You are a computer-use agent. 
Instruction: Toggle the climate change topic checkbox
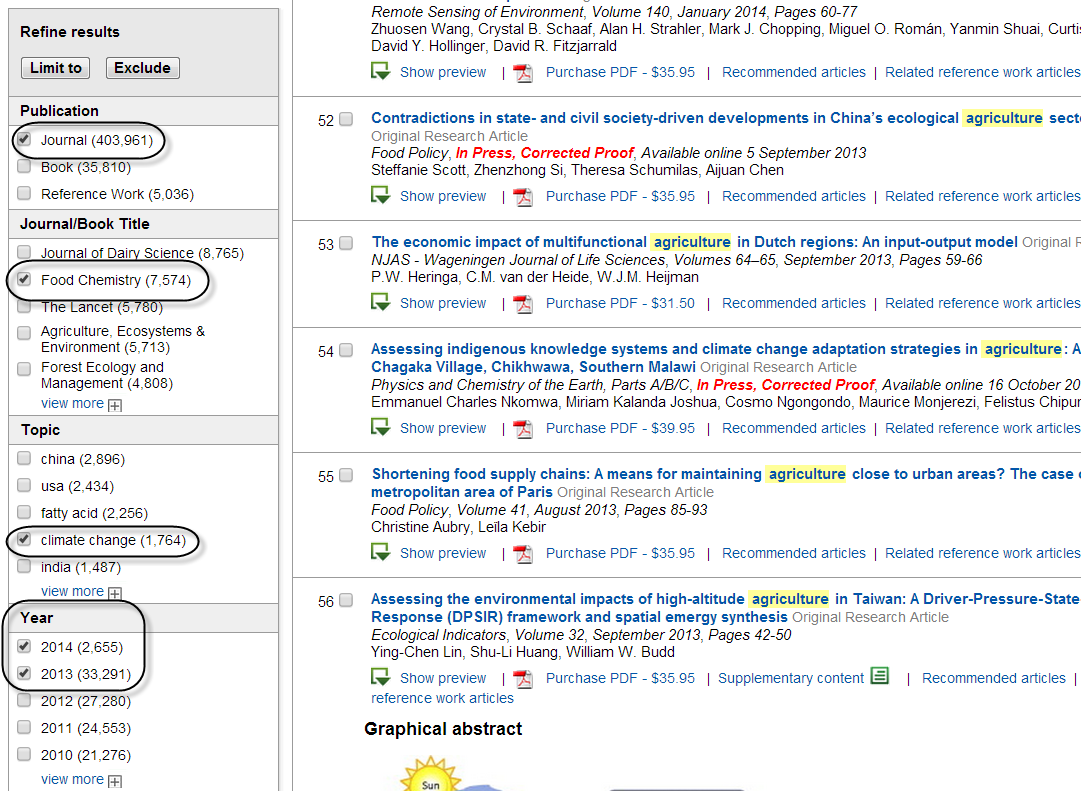[x=24, y=540]
